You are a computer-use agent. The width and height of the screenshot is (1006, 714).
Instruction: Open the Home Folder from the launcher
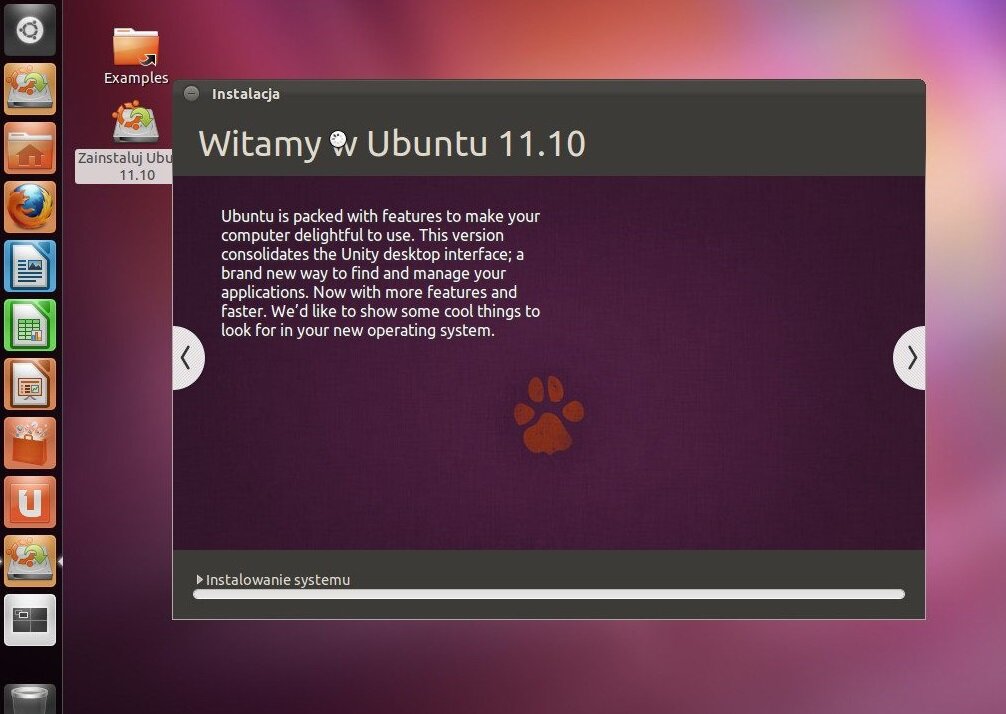(30, 148)
